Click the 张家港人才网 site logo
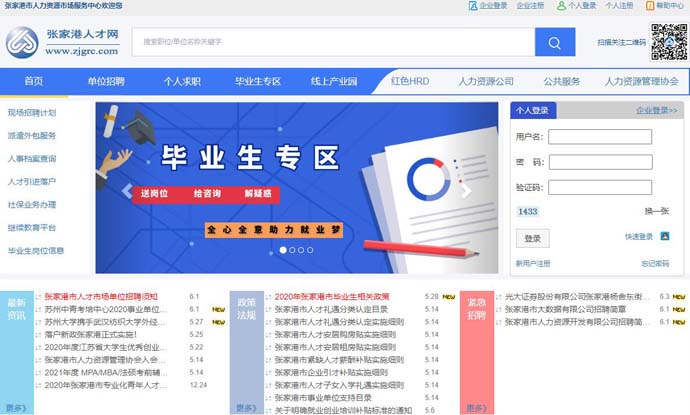 tap(62, 42)
